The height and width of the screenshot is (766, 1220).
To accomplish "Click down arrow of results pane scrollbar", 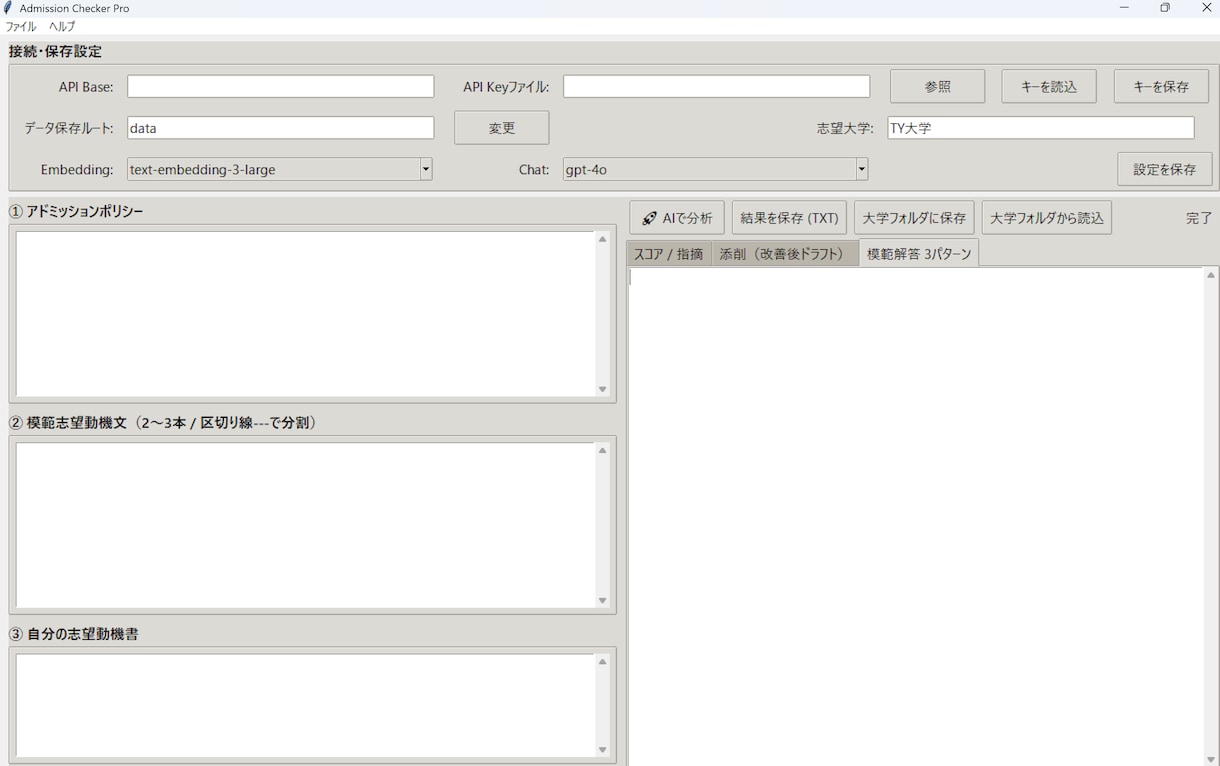I will pos(1211,759).
